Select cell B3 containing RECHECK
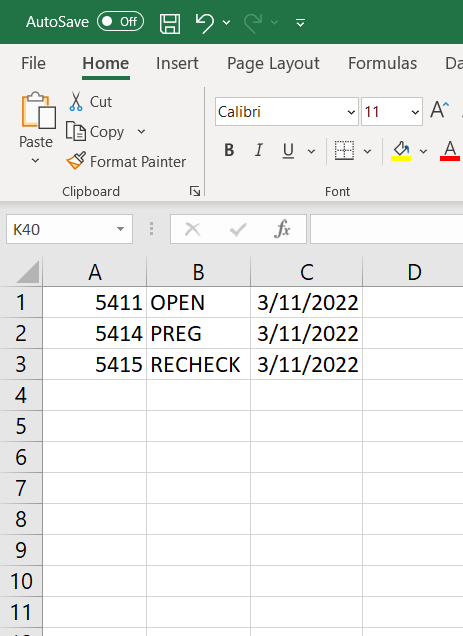The width and height of the screenshot is (463, 636). 198,364
